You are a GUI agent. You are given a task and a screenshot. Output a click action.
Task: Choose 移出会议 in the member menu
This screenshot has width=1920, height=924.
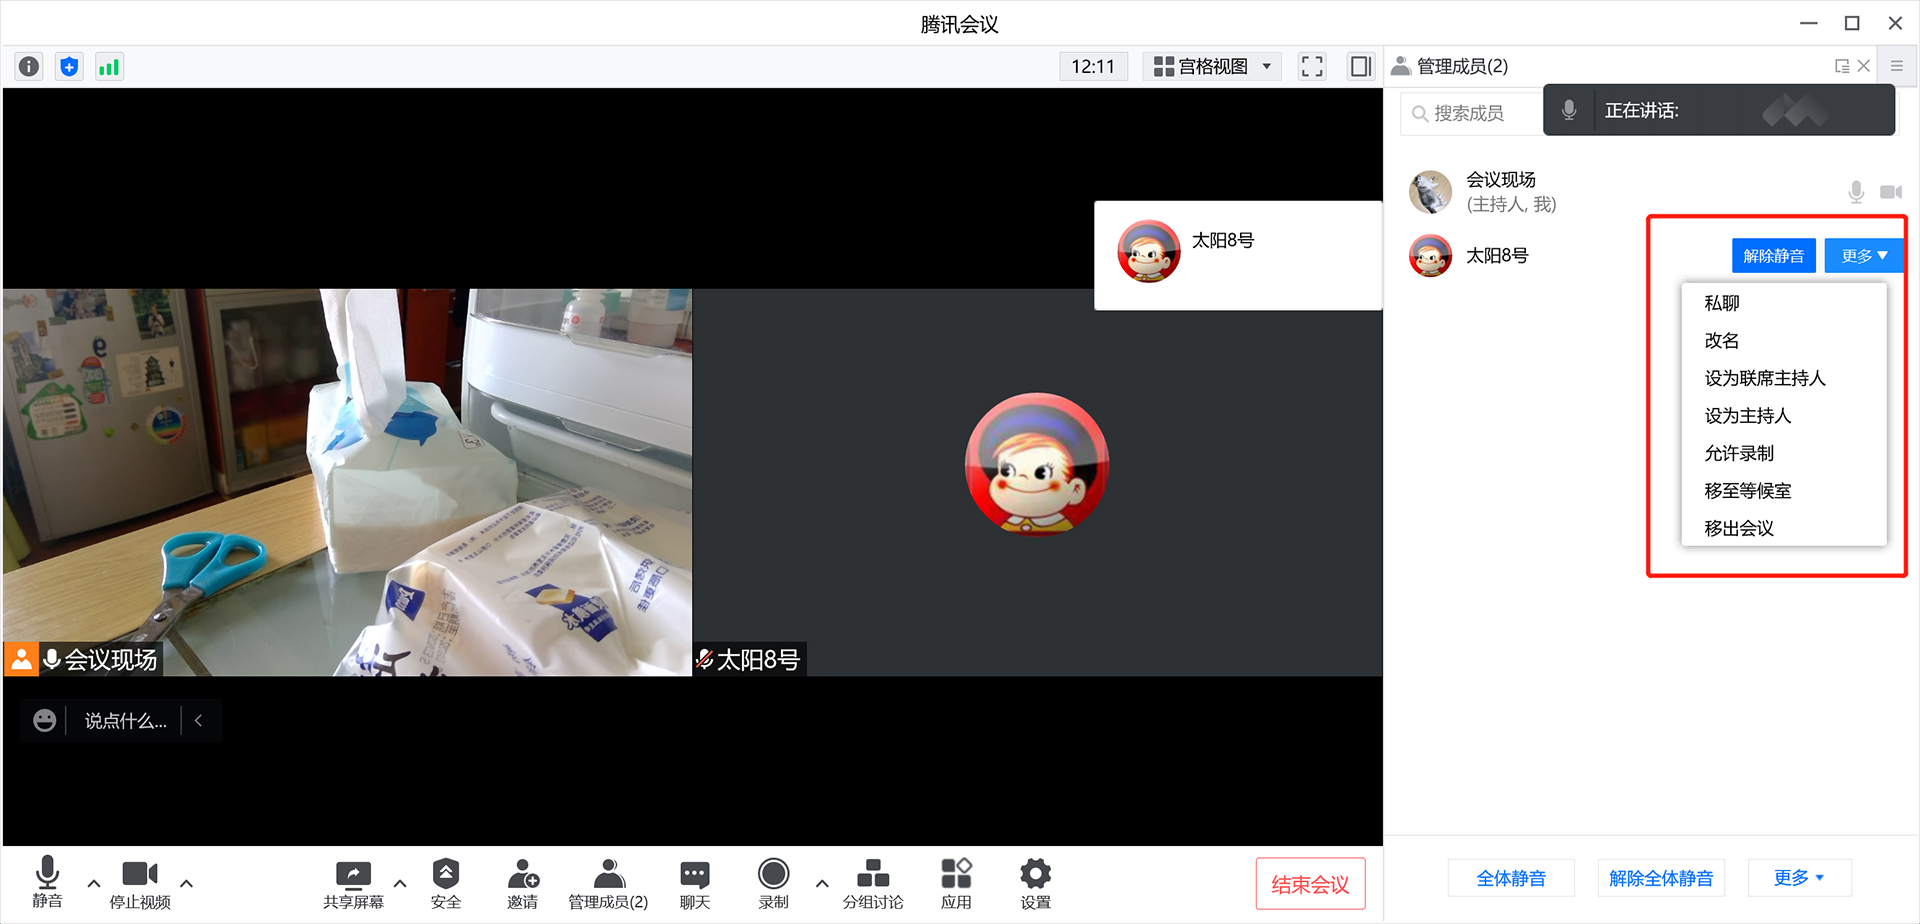click(1738, 529)
